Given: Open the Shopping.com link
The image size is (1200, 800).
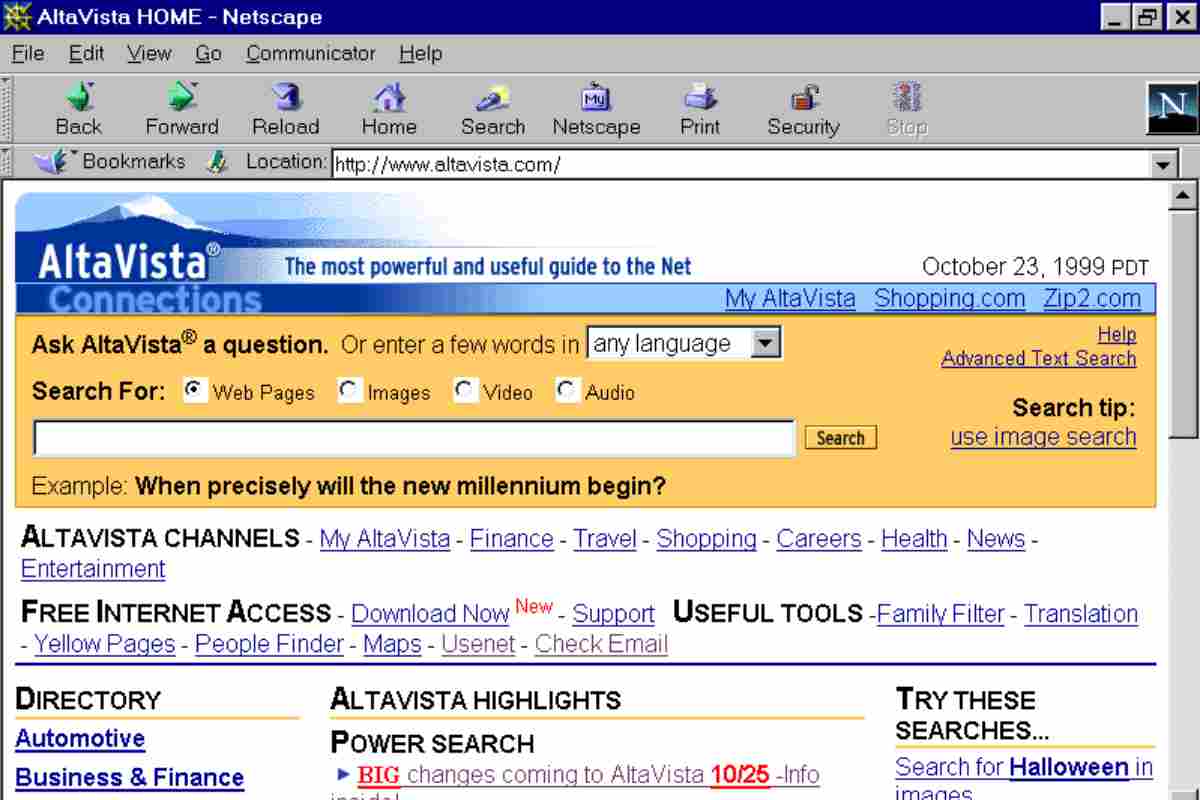Looking at the screenshot, I should tap(949, 298).
